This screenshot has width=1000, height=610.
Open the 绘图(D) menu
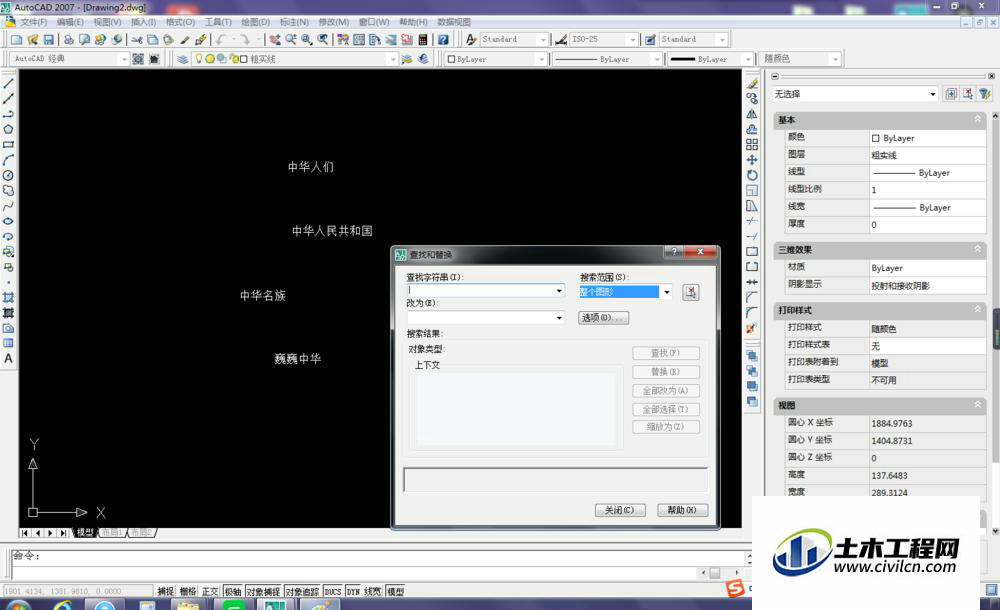coord(255,22)
